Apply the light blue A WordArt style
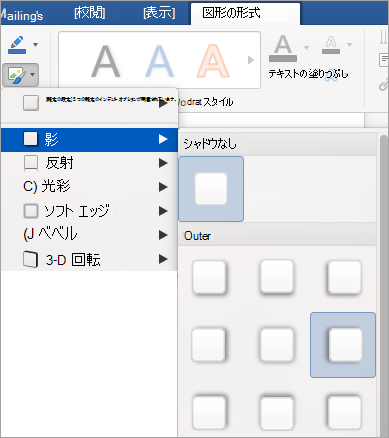Viewport: 389px width, 438px height. [160, 61]
